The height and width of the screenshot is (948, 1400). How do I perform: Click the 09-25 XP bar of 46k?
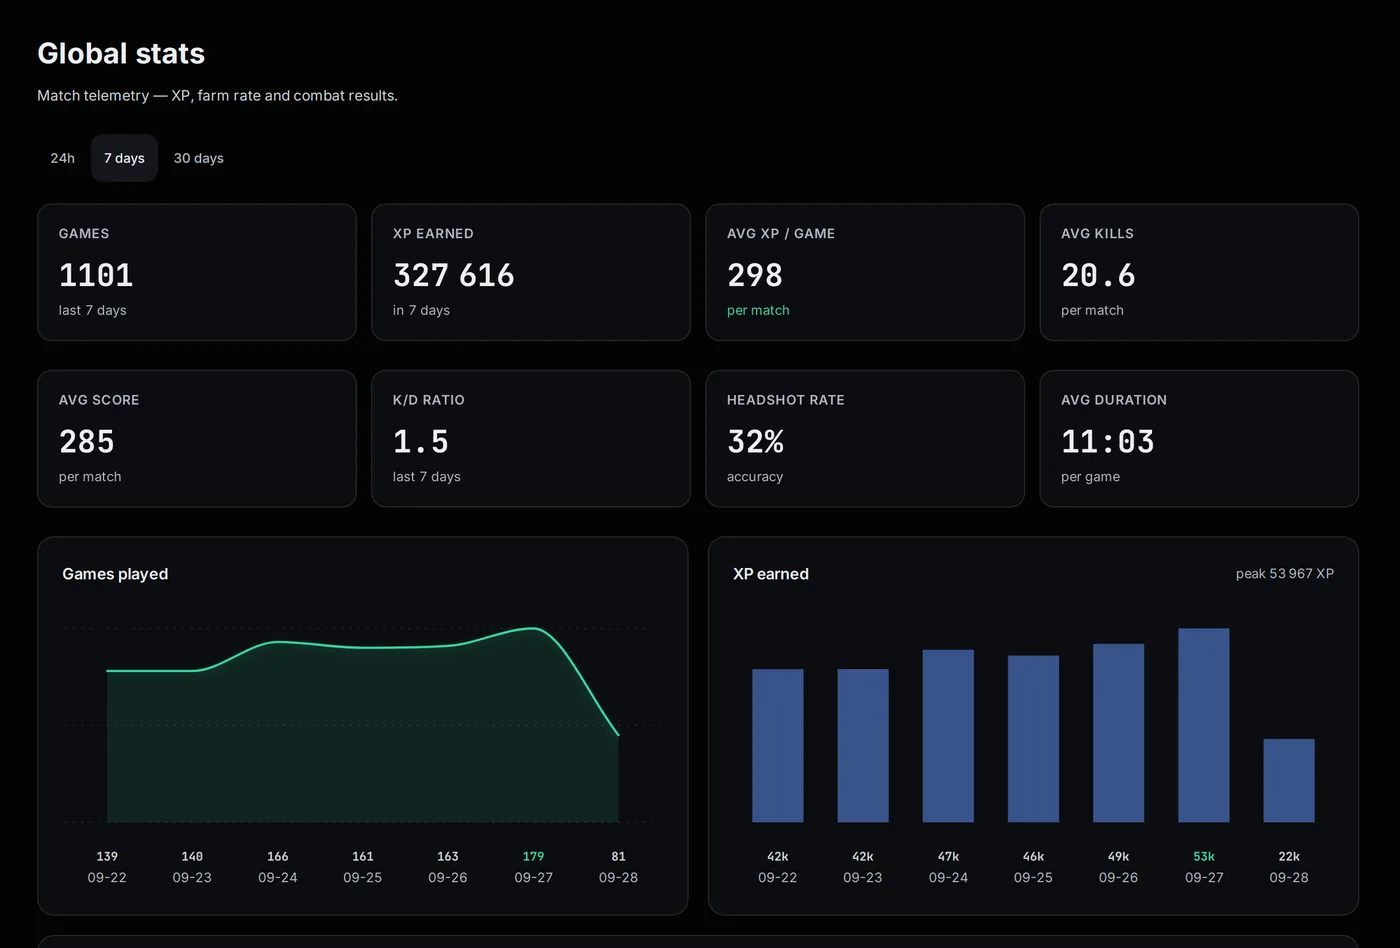[x=1033, y=739]
